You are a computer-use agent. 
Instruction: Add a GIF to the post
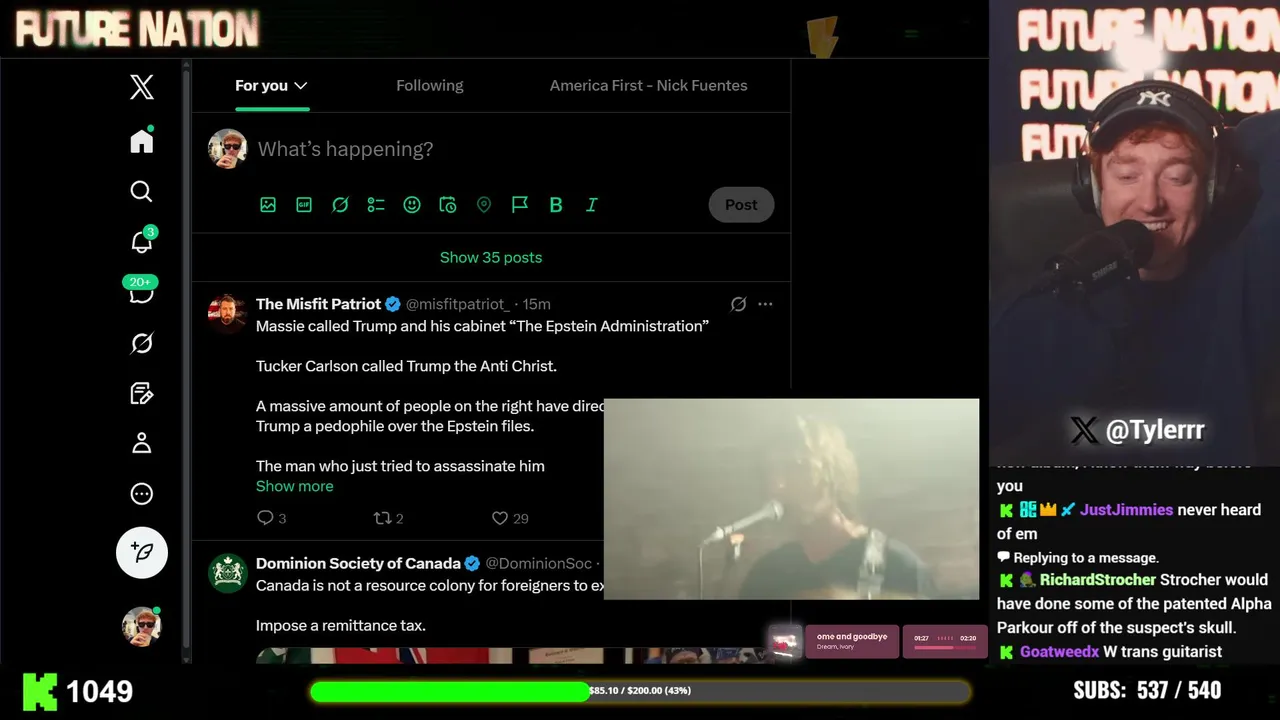304,204
